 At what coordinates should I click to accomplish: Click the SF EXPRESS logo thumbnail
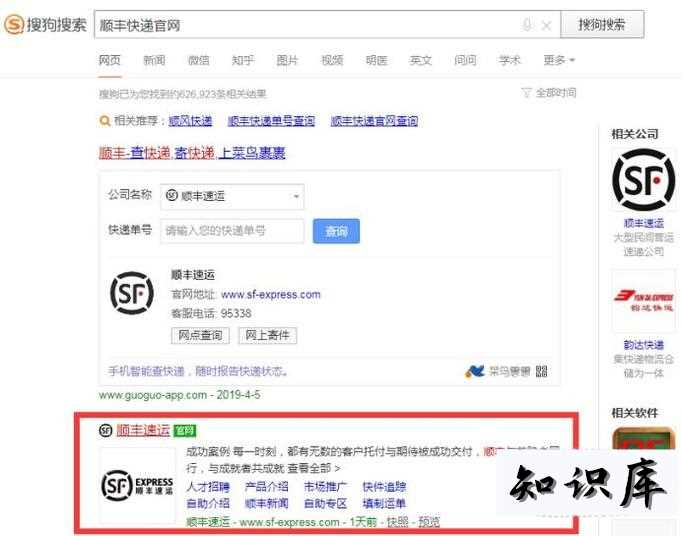pyautogui.click(x=137, y=485)
